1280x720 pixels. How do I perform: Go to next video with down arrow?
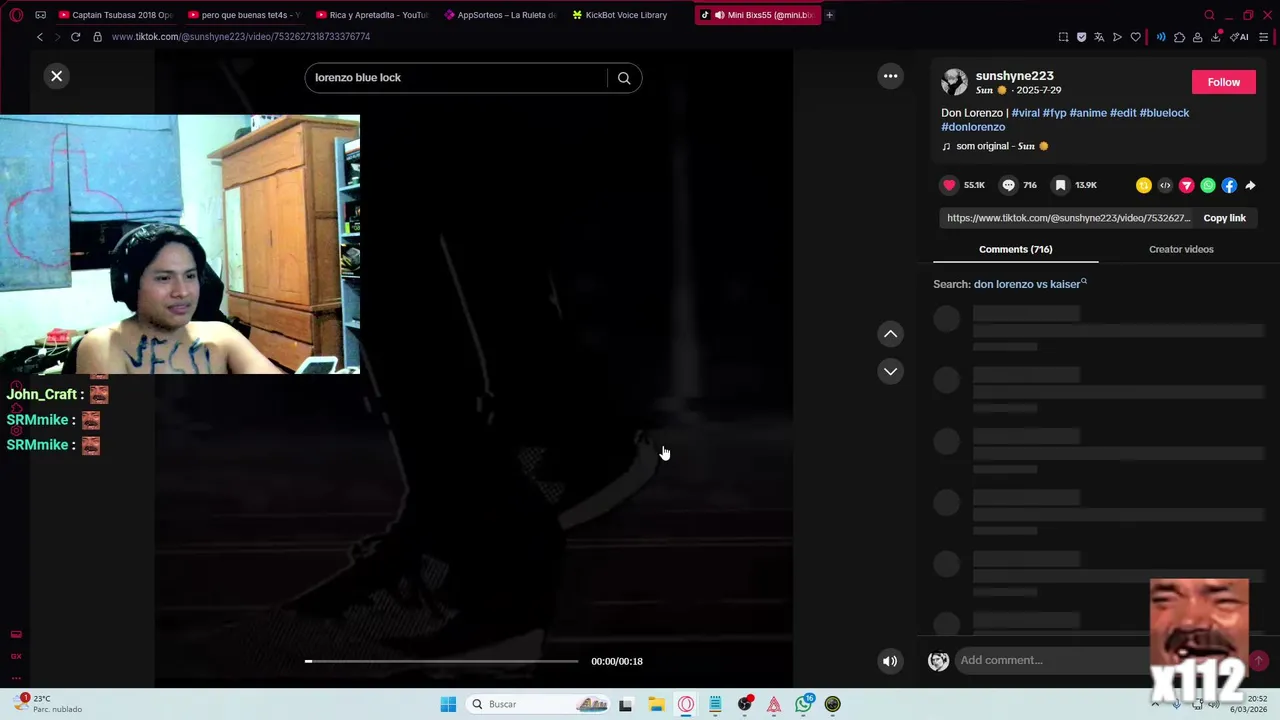point(890,371)
